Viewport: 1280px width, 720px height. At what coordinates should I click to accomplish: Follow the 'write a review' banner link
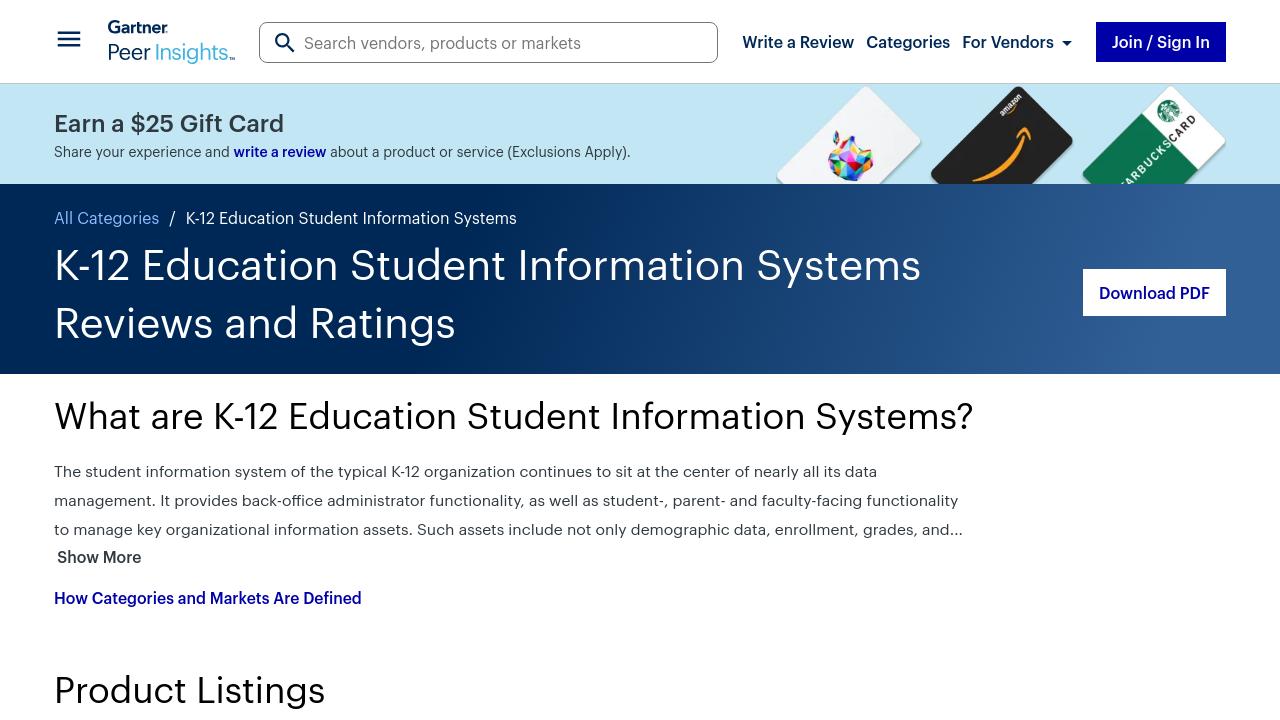tap(280, 152)
